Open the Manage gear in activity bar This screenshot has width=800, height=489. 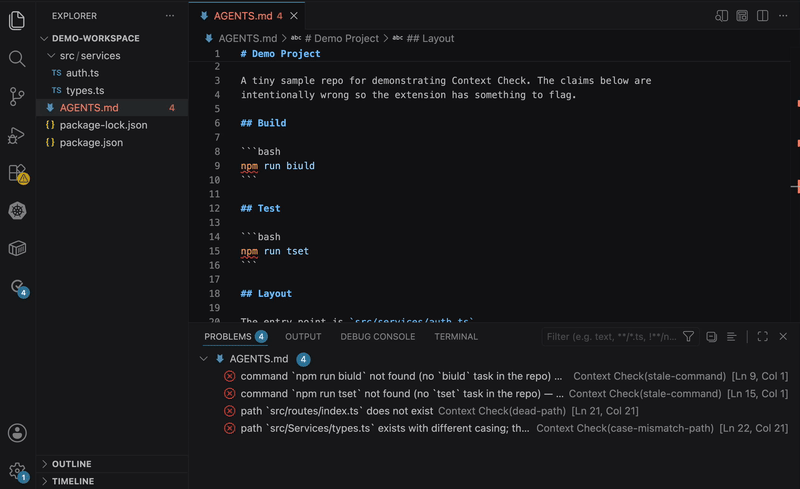(x=18, y=472)
